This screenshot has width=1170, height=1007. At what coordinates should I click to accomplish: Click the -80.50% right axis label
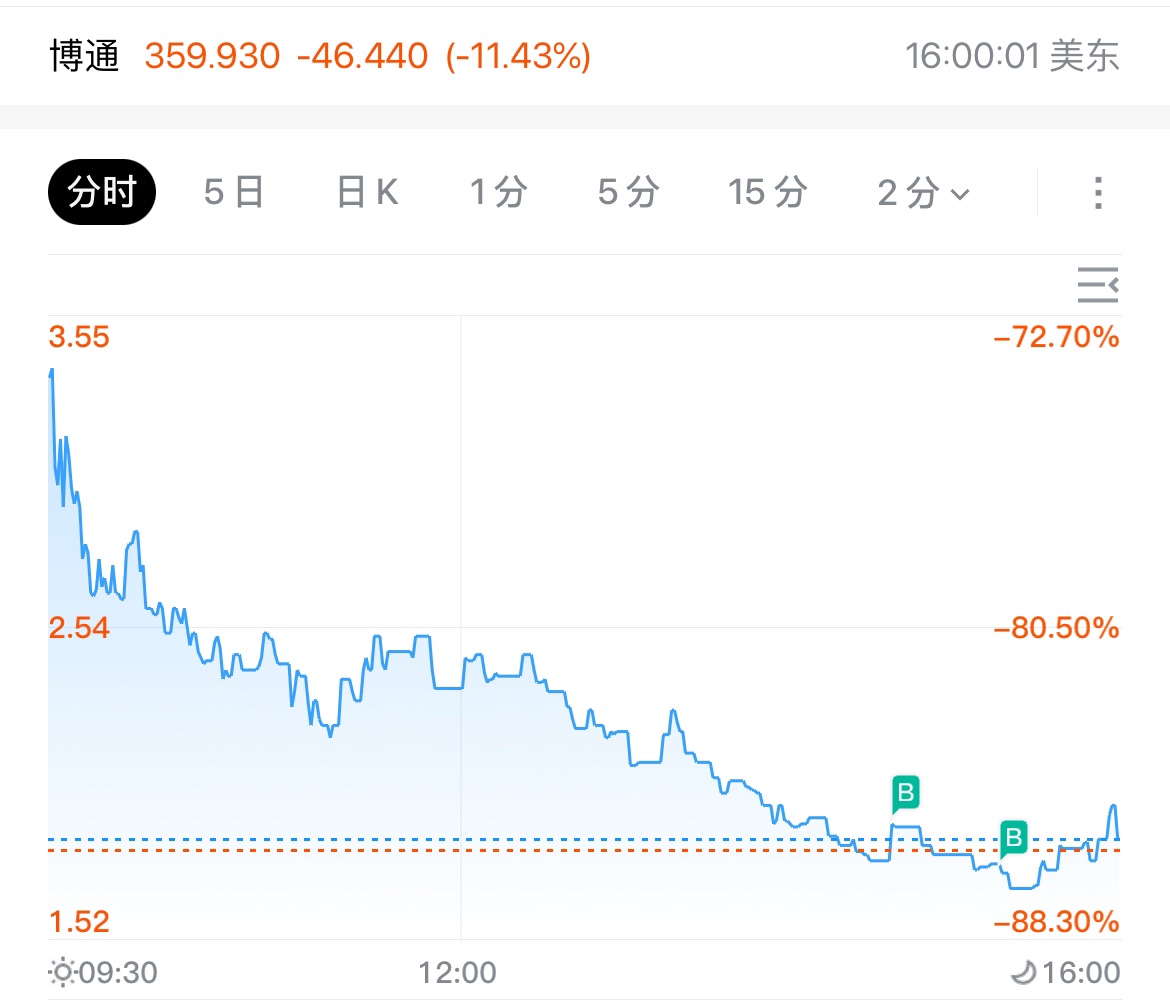[1055, 629]
